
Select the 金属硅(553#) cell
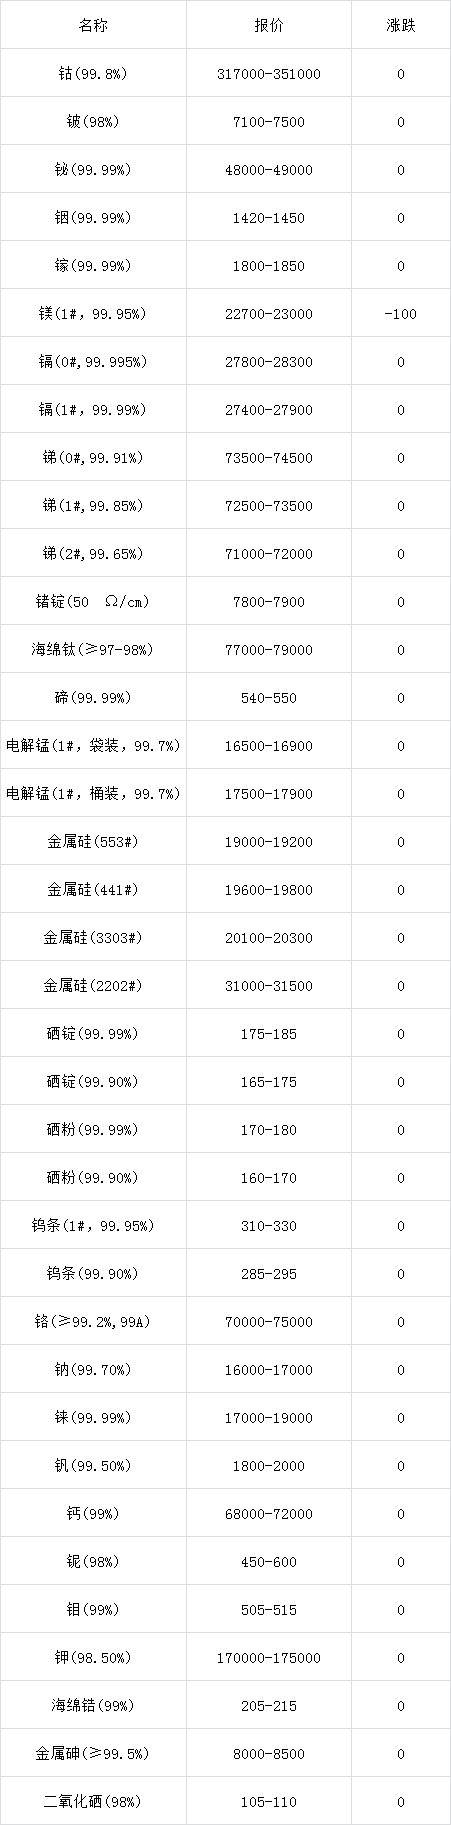(93, 842)
